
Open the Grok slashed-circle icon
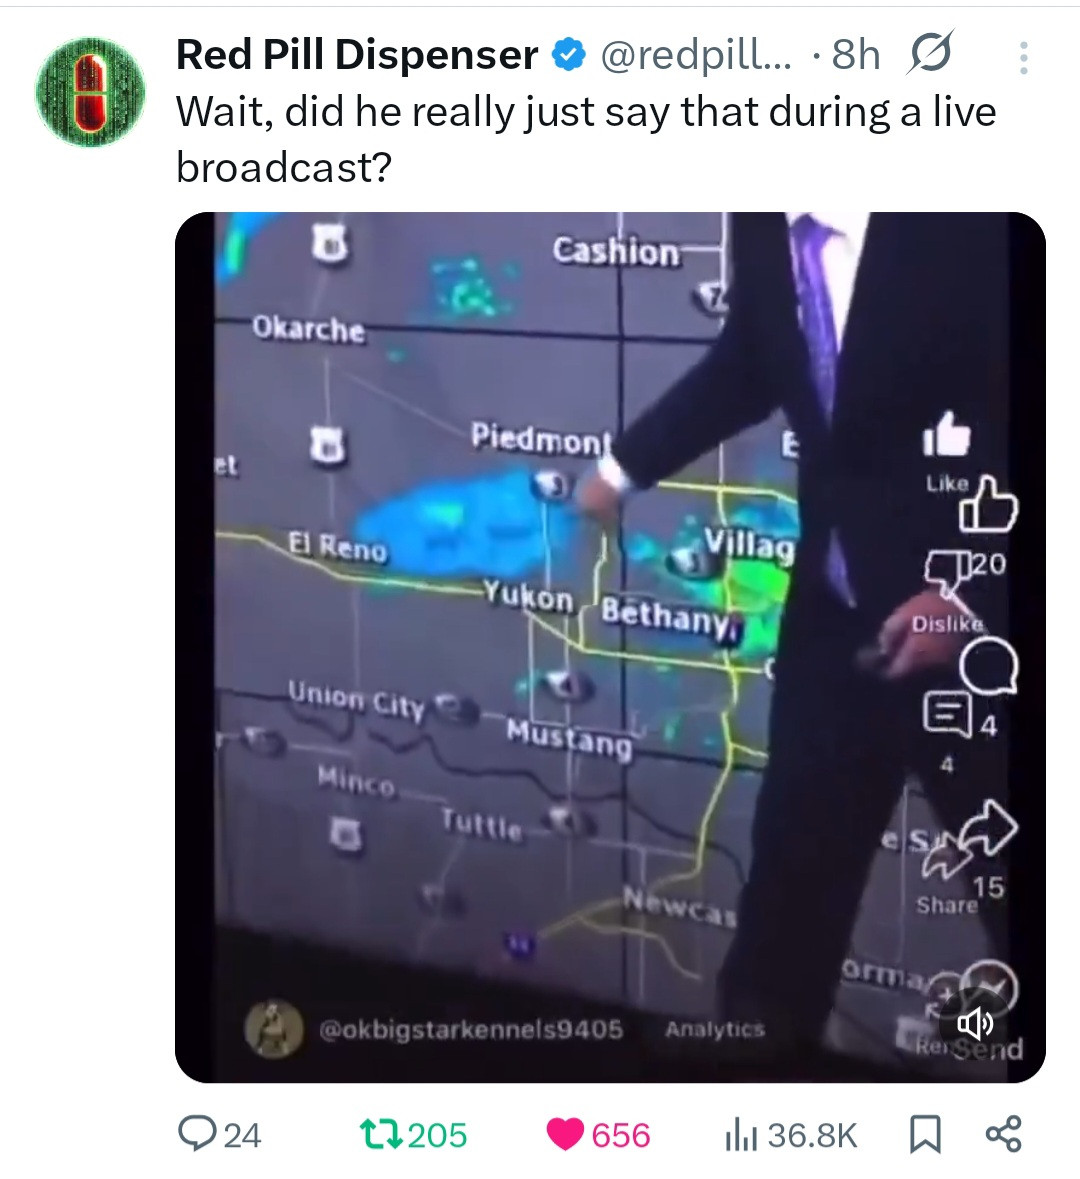coord(929,54)
